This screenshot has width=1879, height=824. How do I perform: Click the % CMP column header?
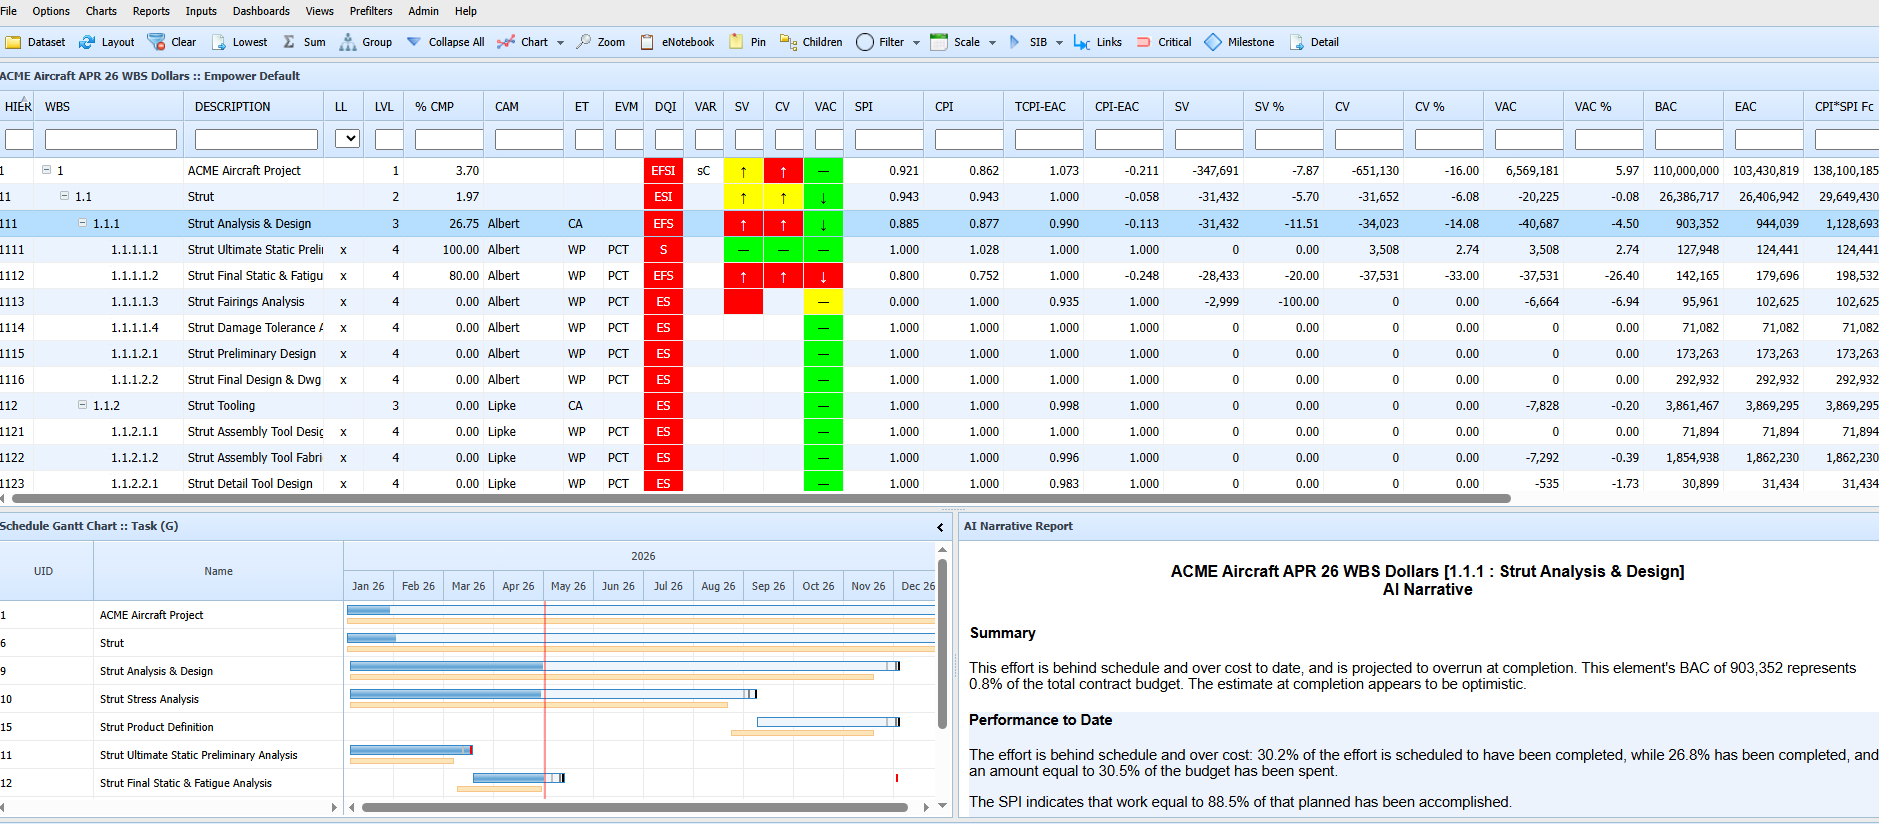[x=444, y=106]
